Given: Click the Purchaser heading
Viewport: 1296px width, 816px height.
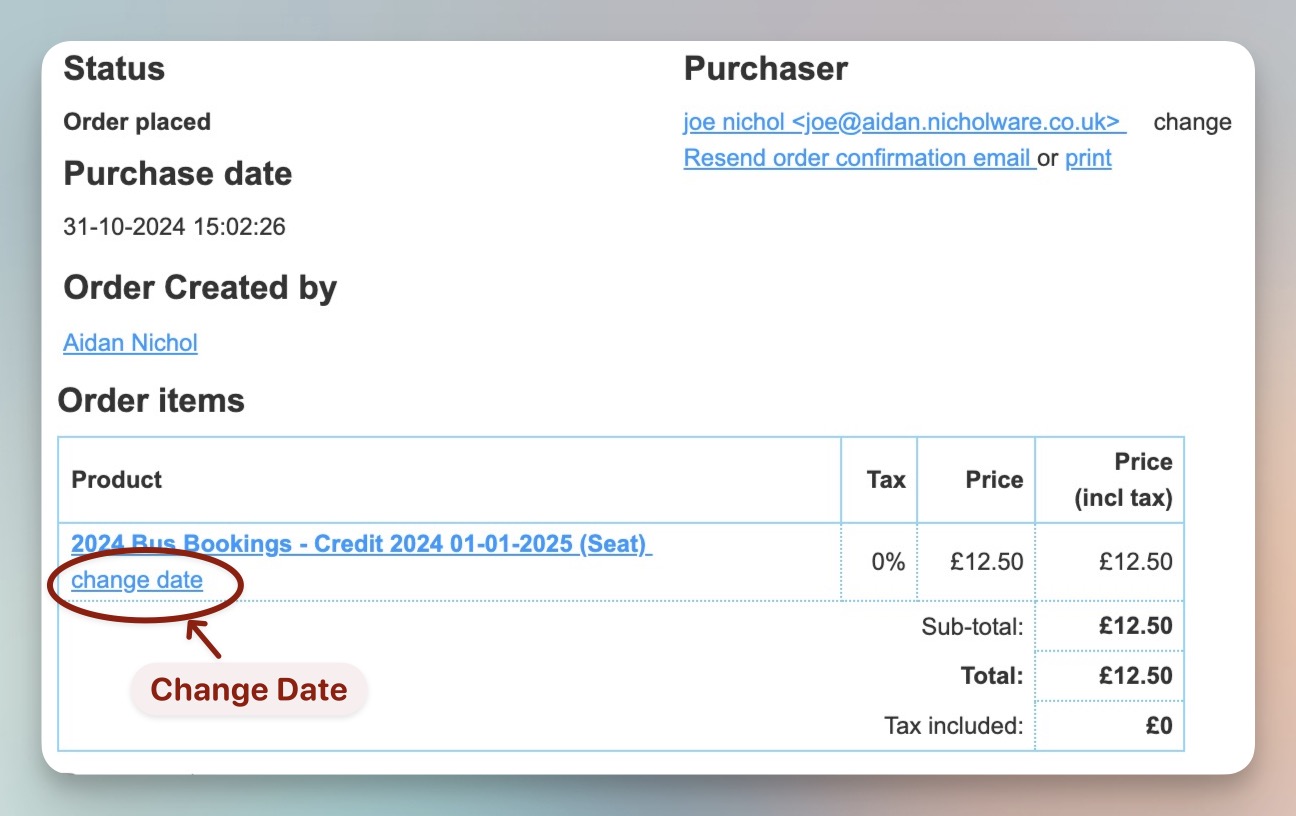Looking at the screenshot, I should click(765, 69).
